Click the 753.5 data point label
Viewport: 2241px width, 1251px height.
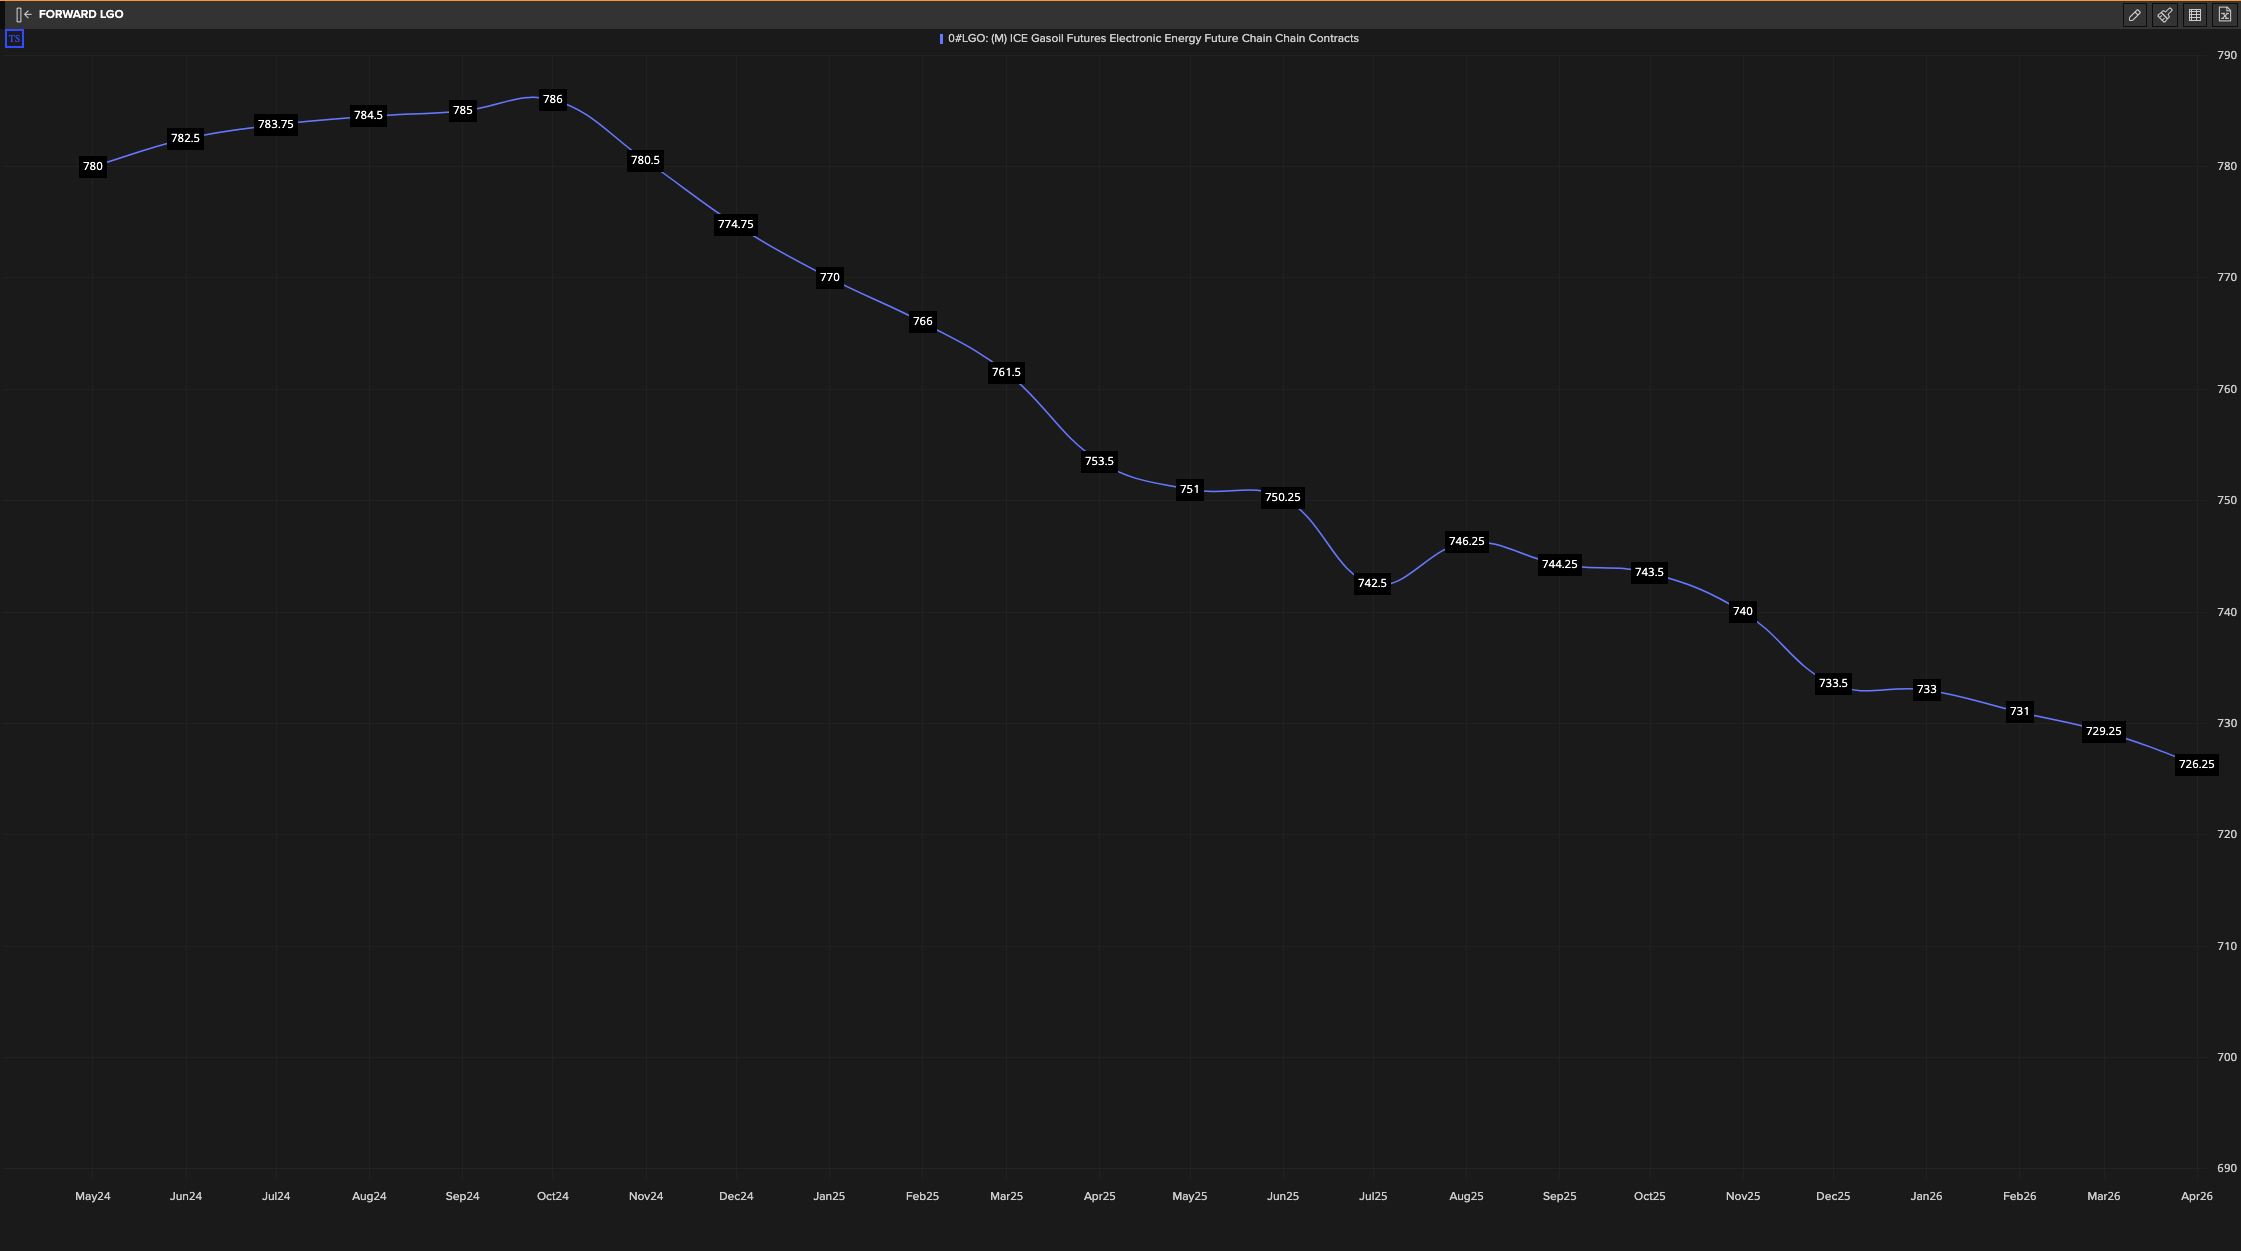click(1098, 462)
